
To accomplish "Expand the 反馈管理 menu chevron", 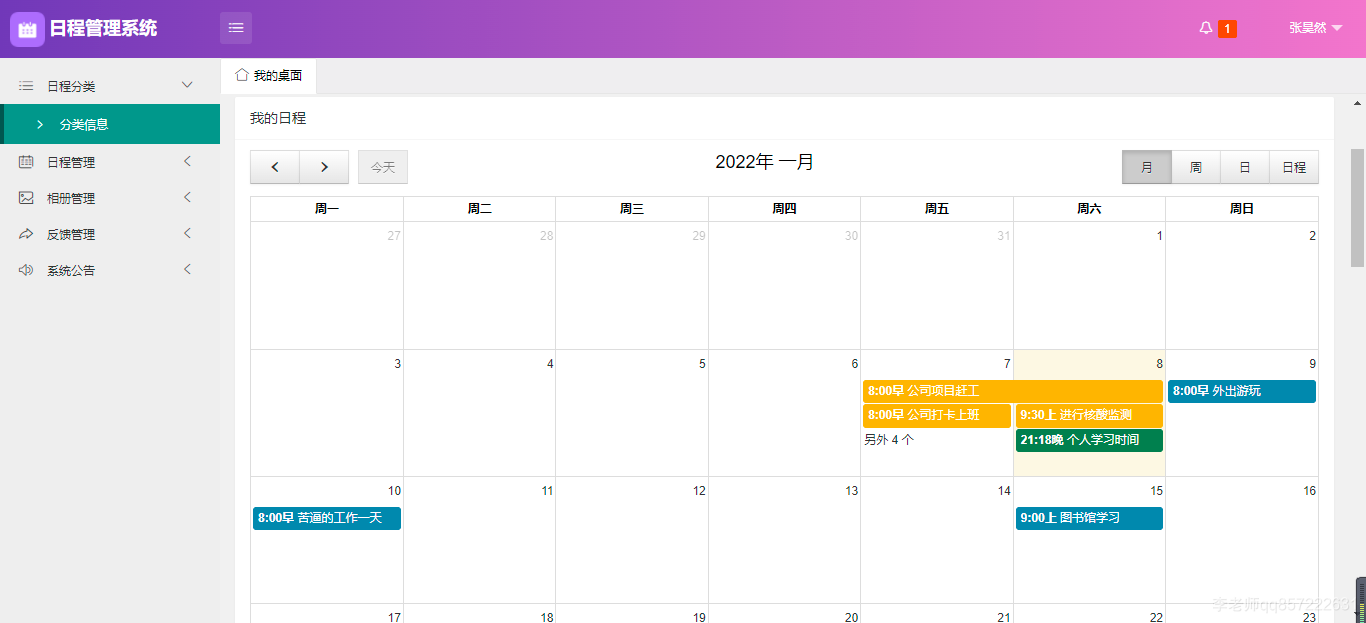I will coord(187,233).
